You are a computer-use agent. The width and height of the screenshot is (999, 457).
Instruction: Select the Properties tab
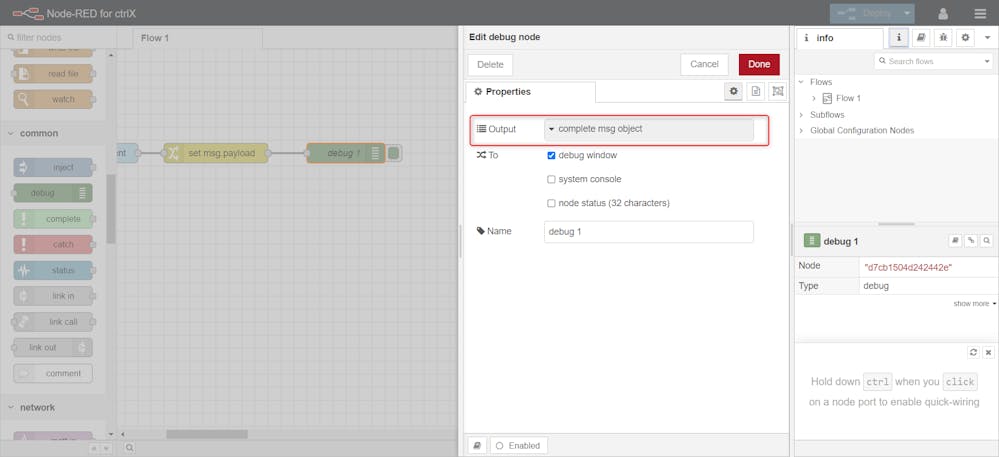coord(530,92)
